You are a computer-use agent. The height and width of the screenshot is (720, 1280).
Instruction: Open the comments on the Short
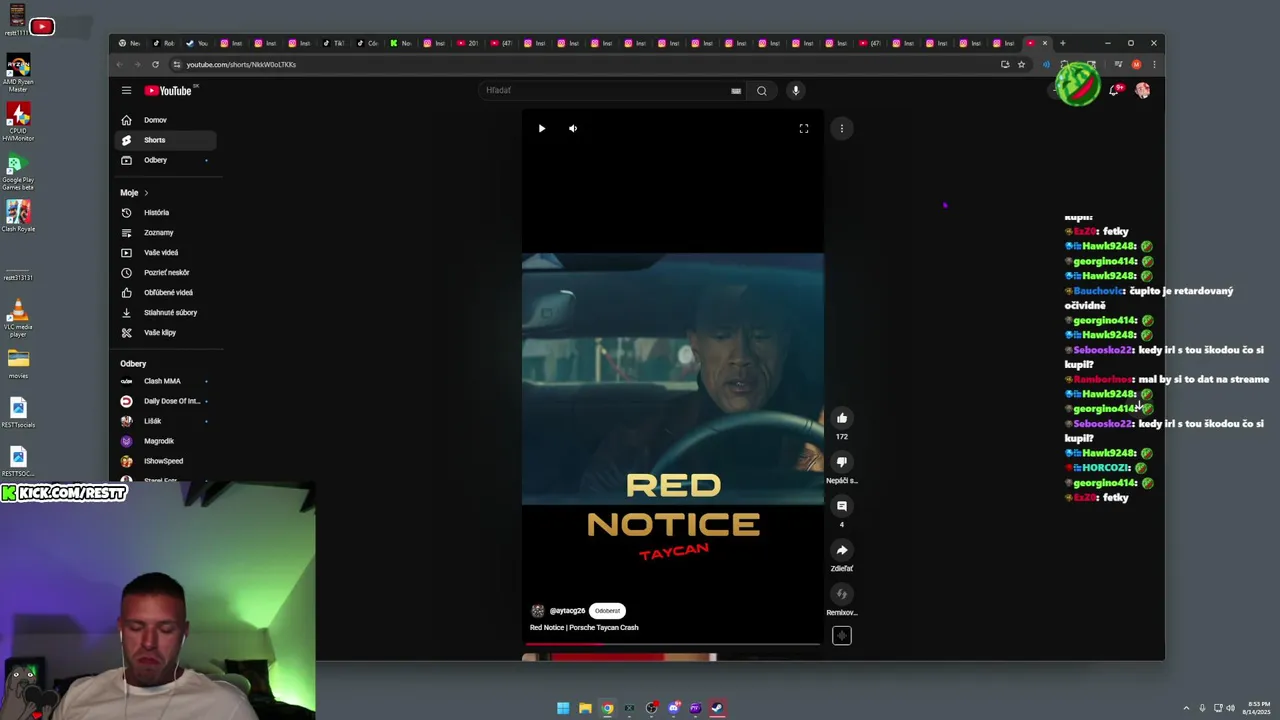842,506
